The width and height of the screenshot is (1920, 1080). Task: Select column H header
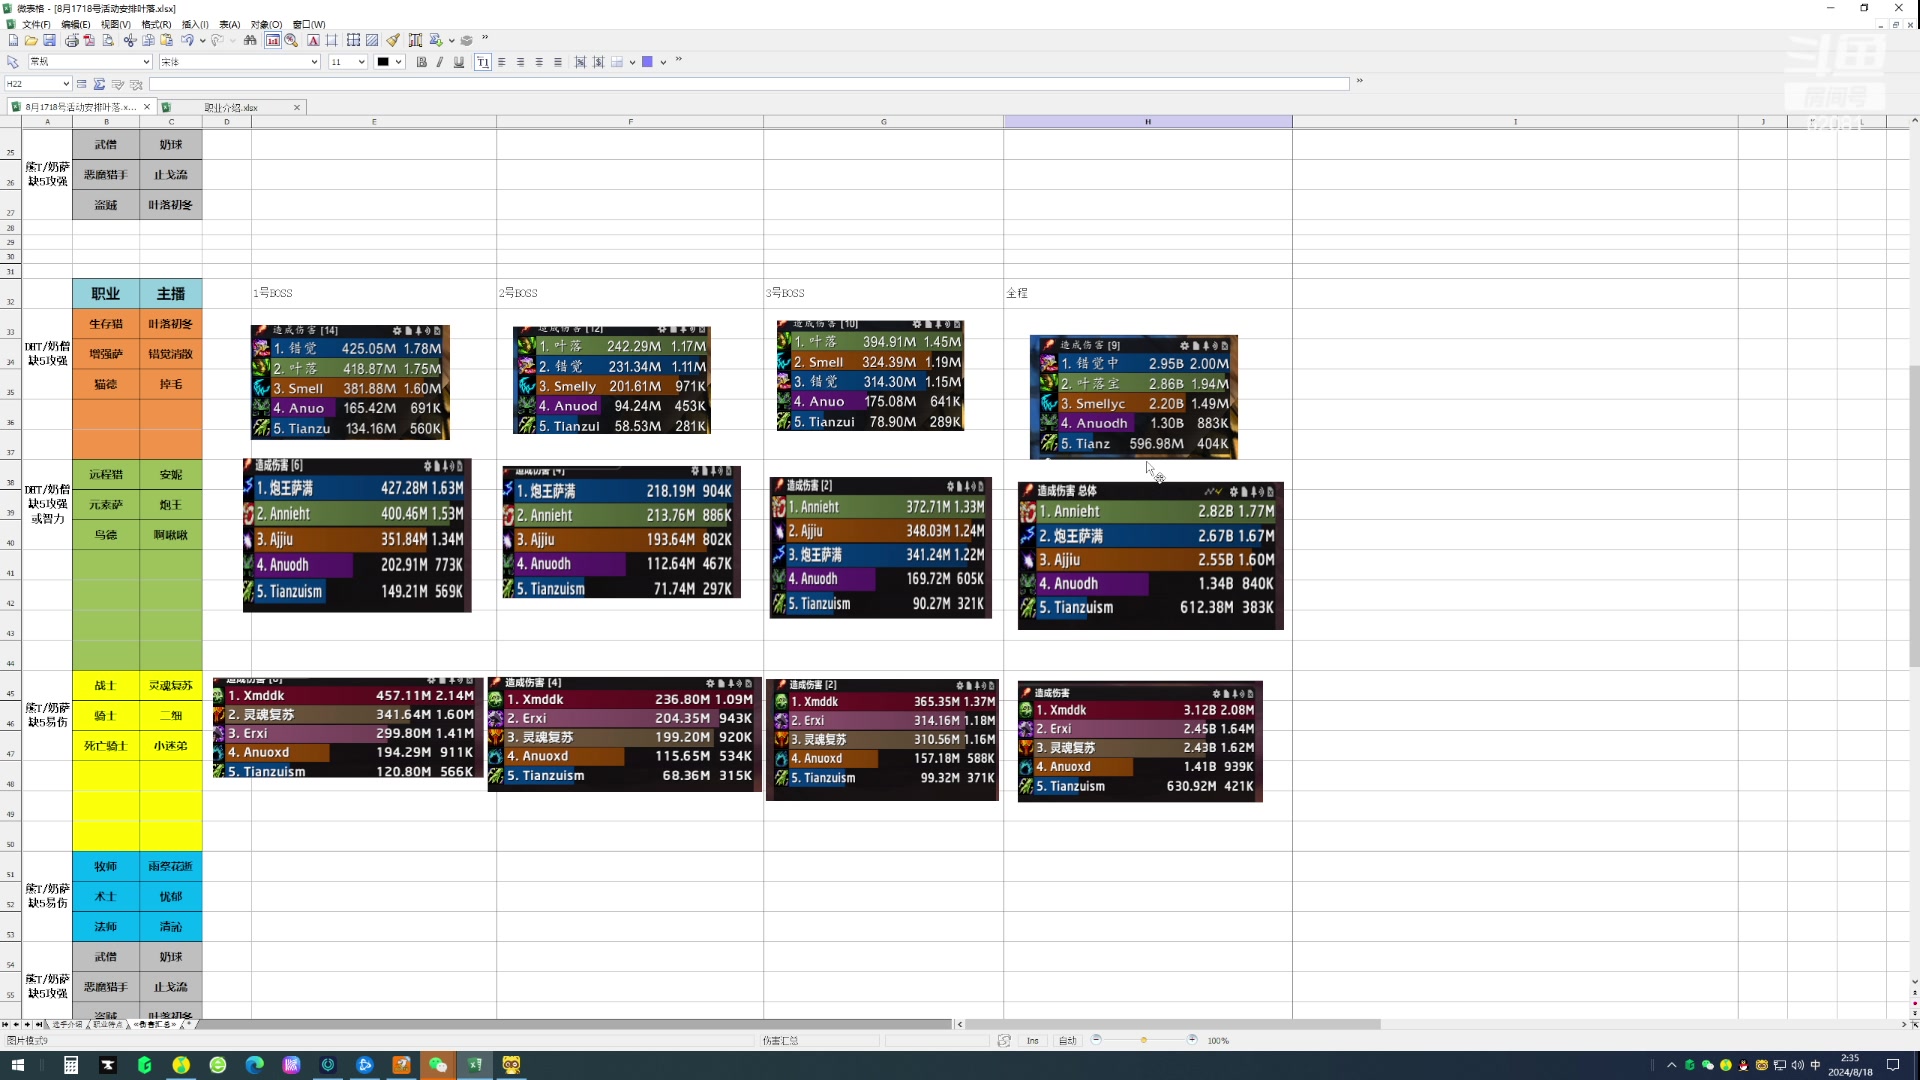click(1148, 122)
